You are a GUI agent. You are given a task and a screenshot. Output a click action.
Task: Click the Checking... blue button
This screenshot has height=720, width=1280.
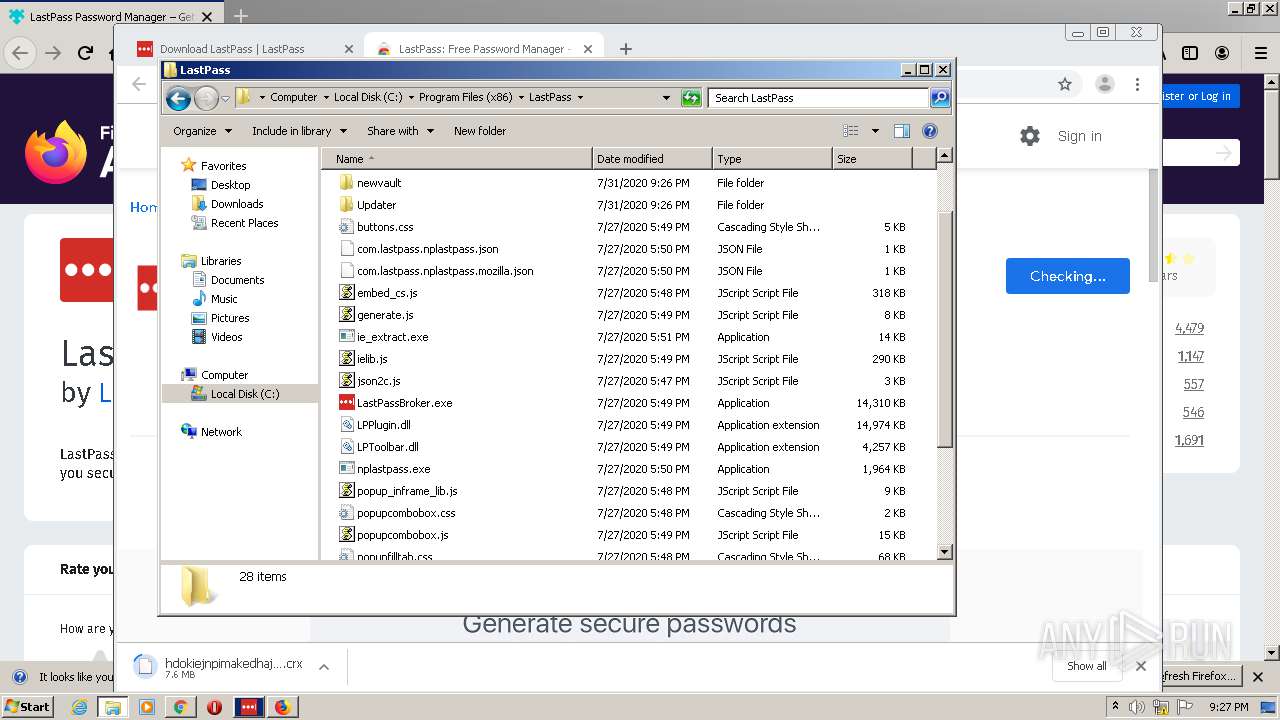1068,276
